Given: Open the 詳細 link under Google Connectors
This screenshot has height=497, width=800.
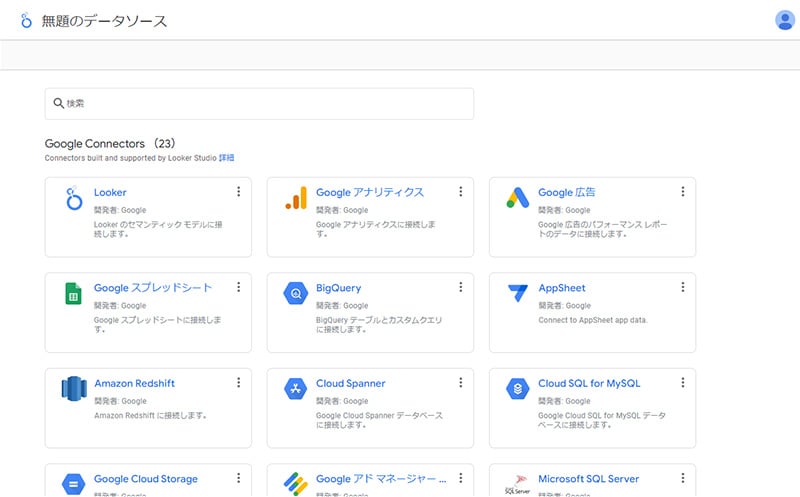Looking at the screenshot, I should tap(227, 158).
